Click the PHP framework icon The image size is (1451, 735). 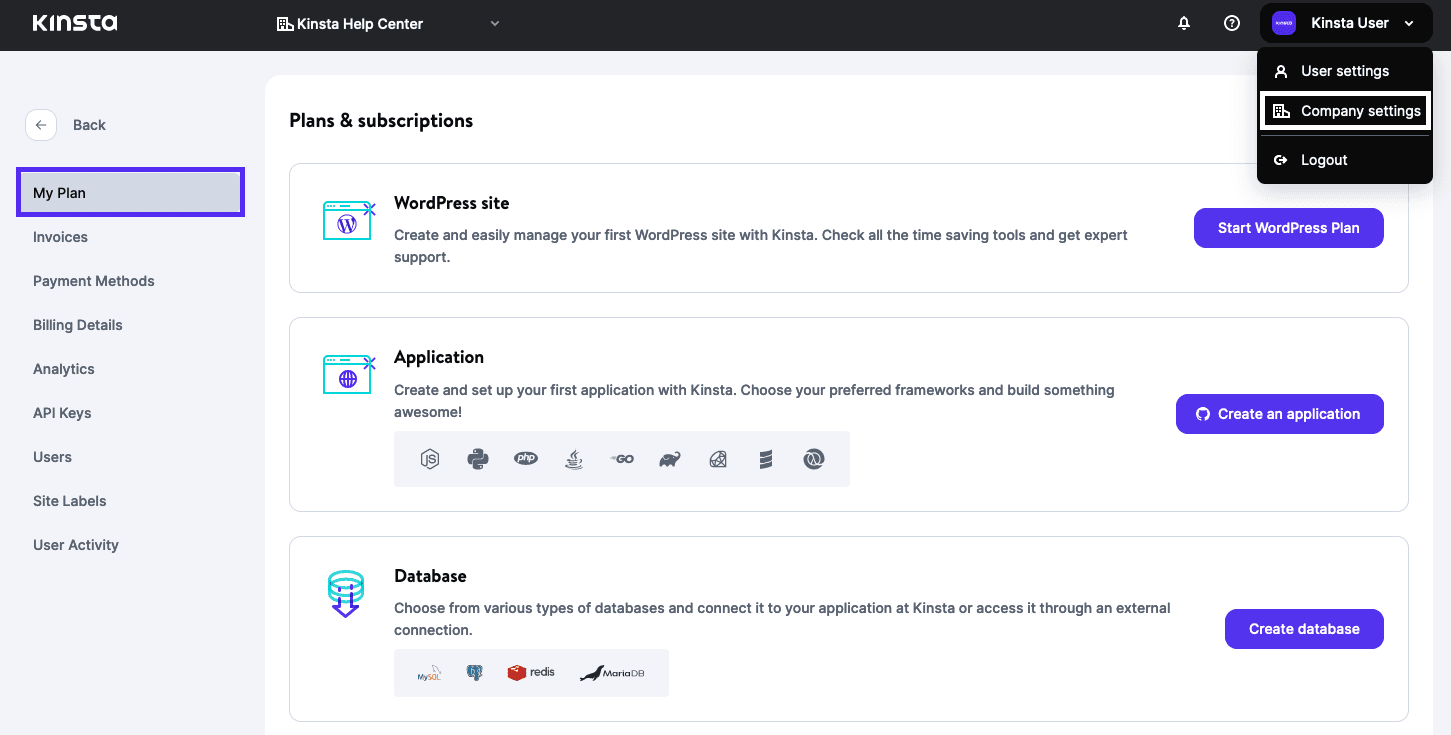click(x=525, y=458)
